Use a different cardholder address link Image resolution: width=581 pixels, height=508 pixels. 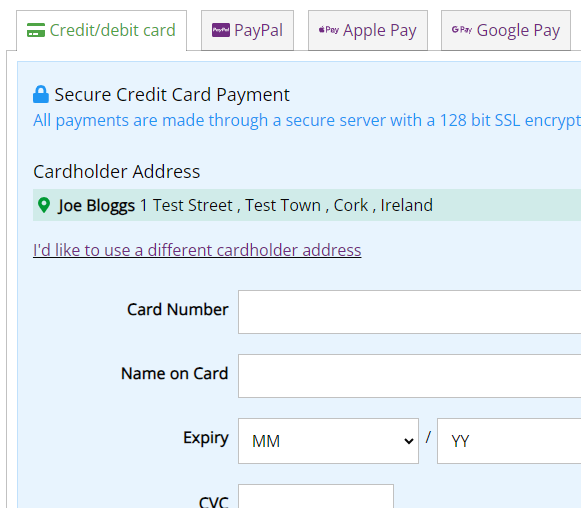tap(197, 250)
